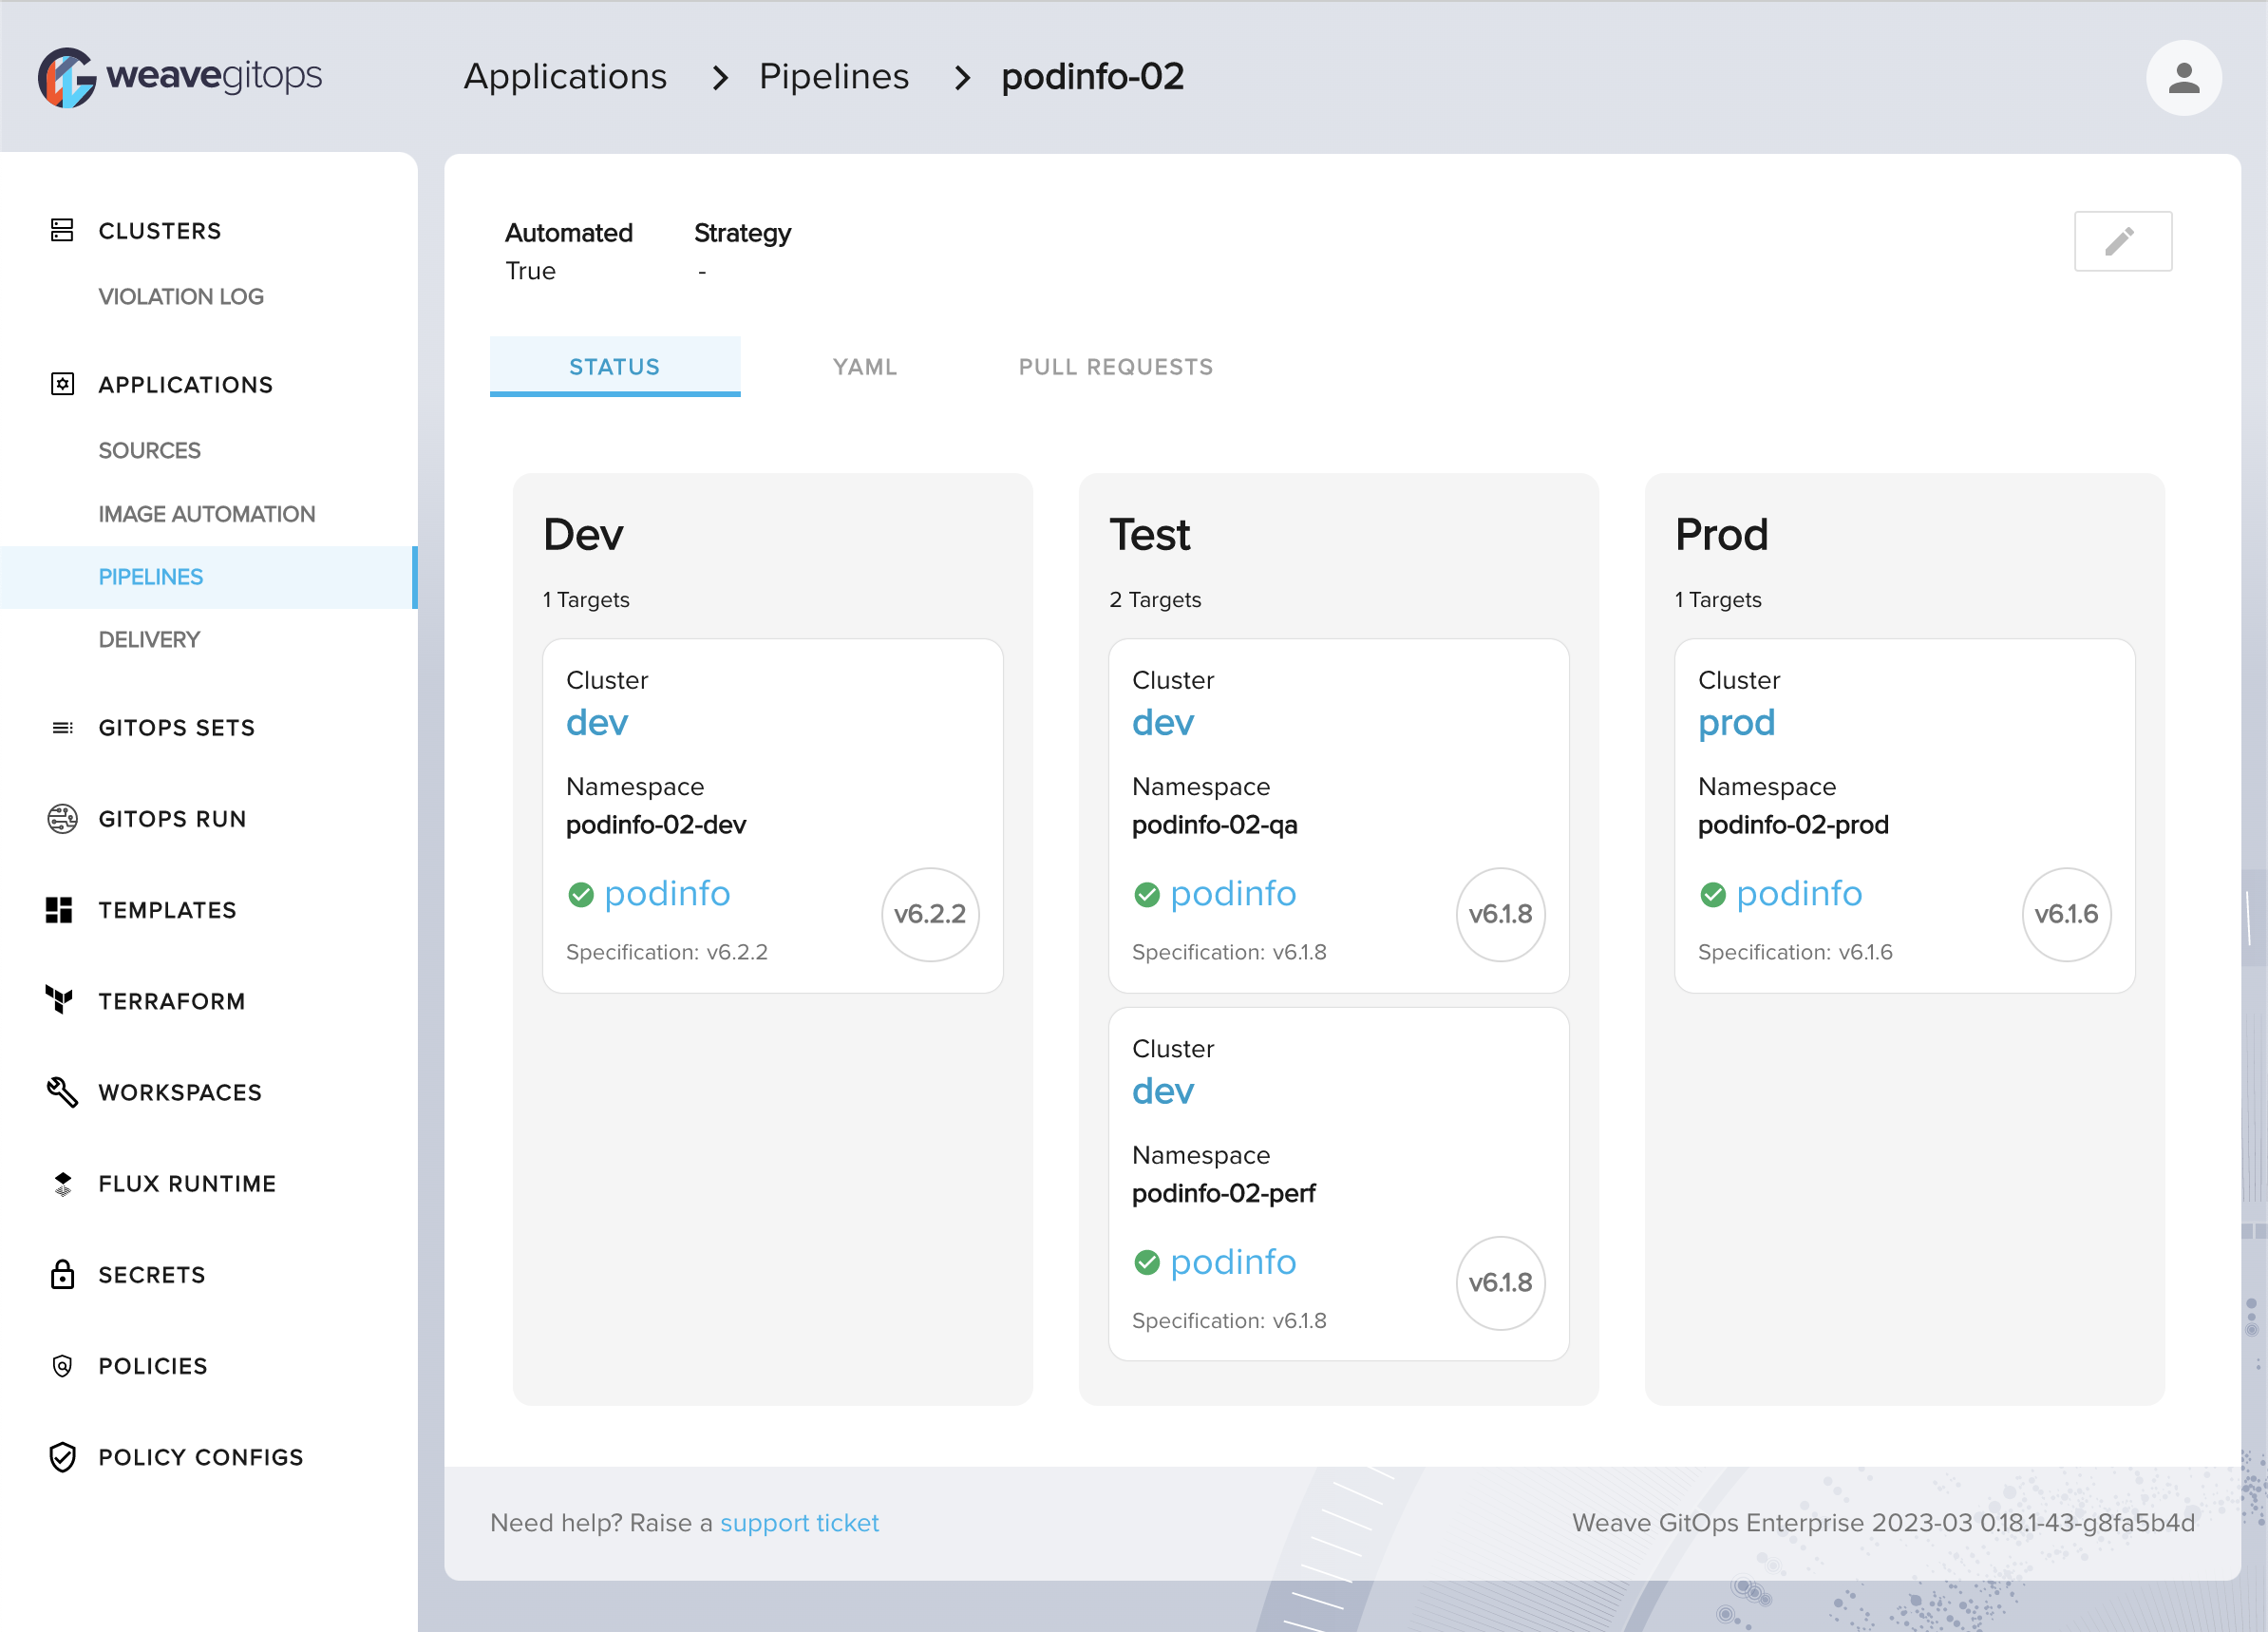Click the Workspaces wrench icon
Viewport: 2268px width, 1632px height.
[x=62, y=1091]
